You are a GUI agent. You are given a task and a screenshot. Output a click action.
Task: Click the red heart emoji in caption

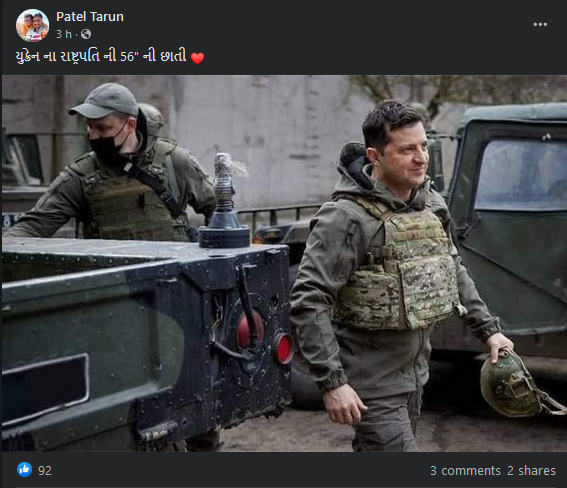click(x=197, y=58)
